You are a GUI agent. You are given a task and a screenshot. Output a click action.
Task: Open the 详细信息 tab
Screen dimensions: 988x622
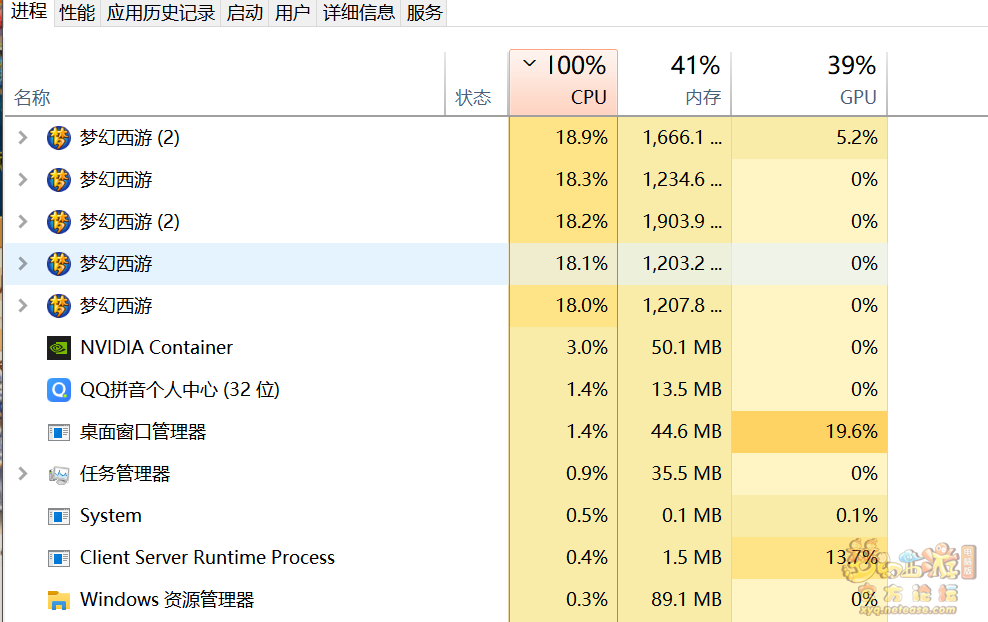358,13
